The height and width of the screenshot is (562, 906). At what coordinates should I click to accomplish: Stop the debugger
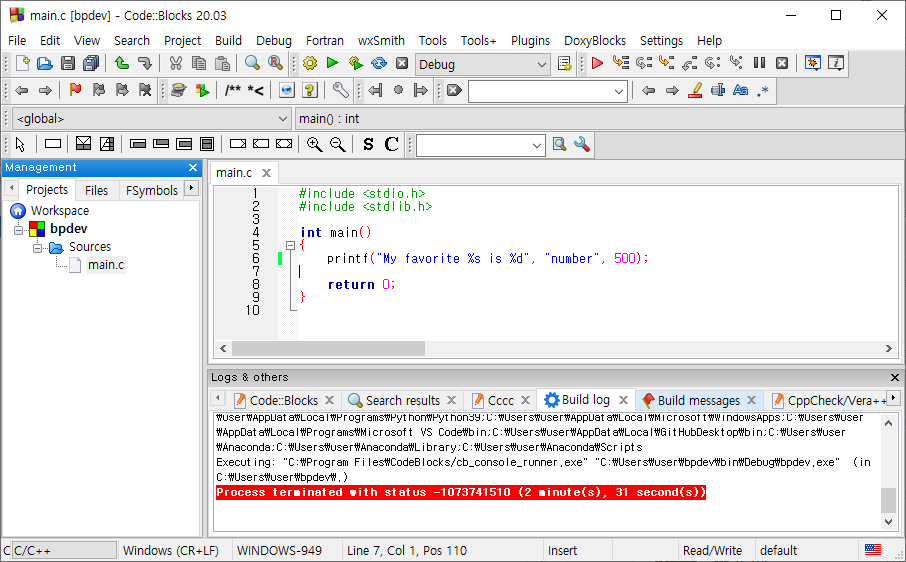pyautogui.click(x=782, y=63)
